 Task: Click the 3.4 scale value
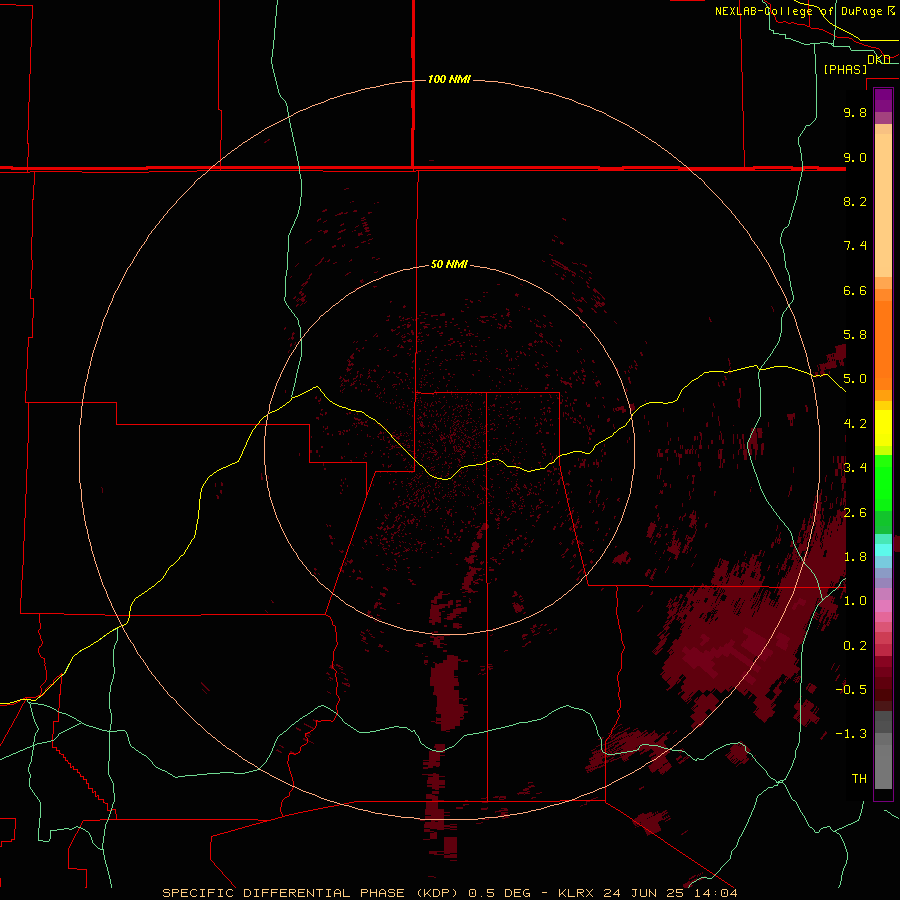pos(855,468)
